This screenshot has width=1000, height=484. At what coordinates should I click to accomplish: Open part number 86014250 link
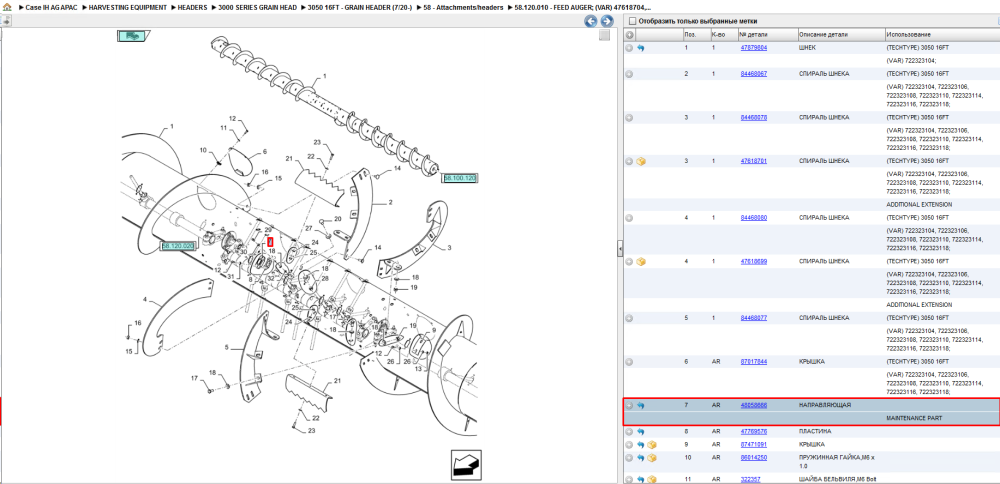pyautogui.click(x=754, y=457)
